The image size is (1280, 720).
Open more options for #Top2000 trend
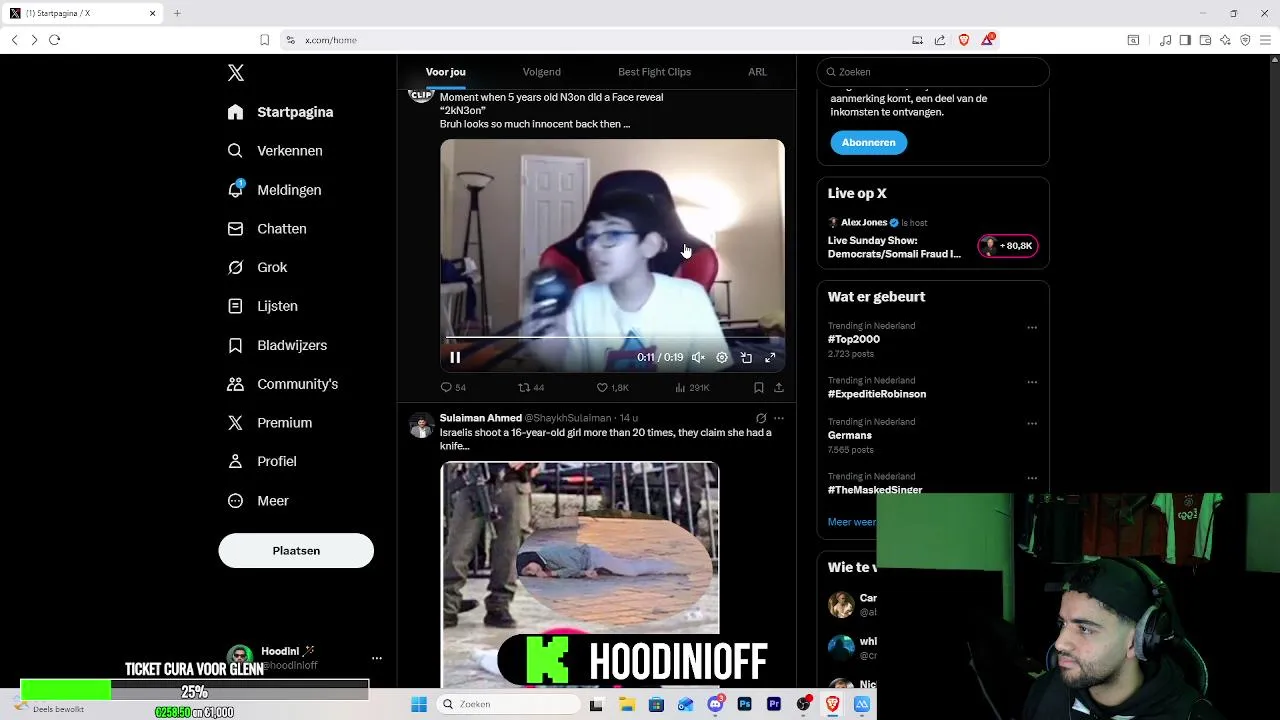(1032, 327)
